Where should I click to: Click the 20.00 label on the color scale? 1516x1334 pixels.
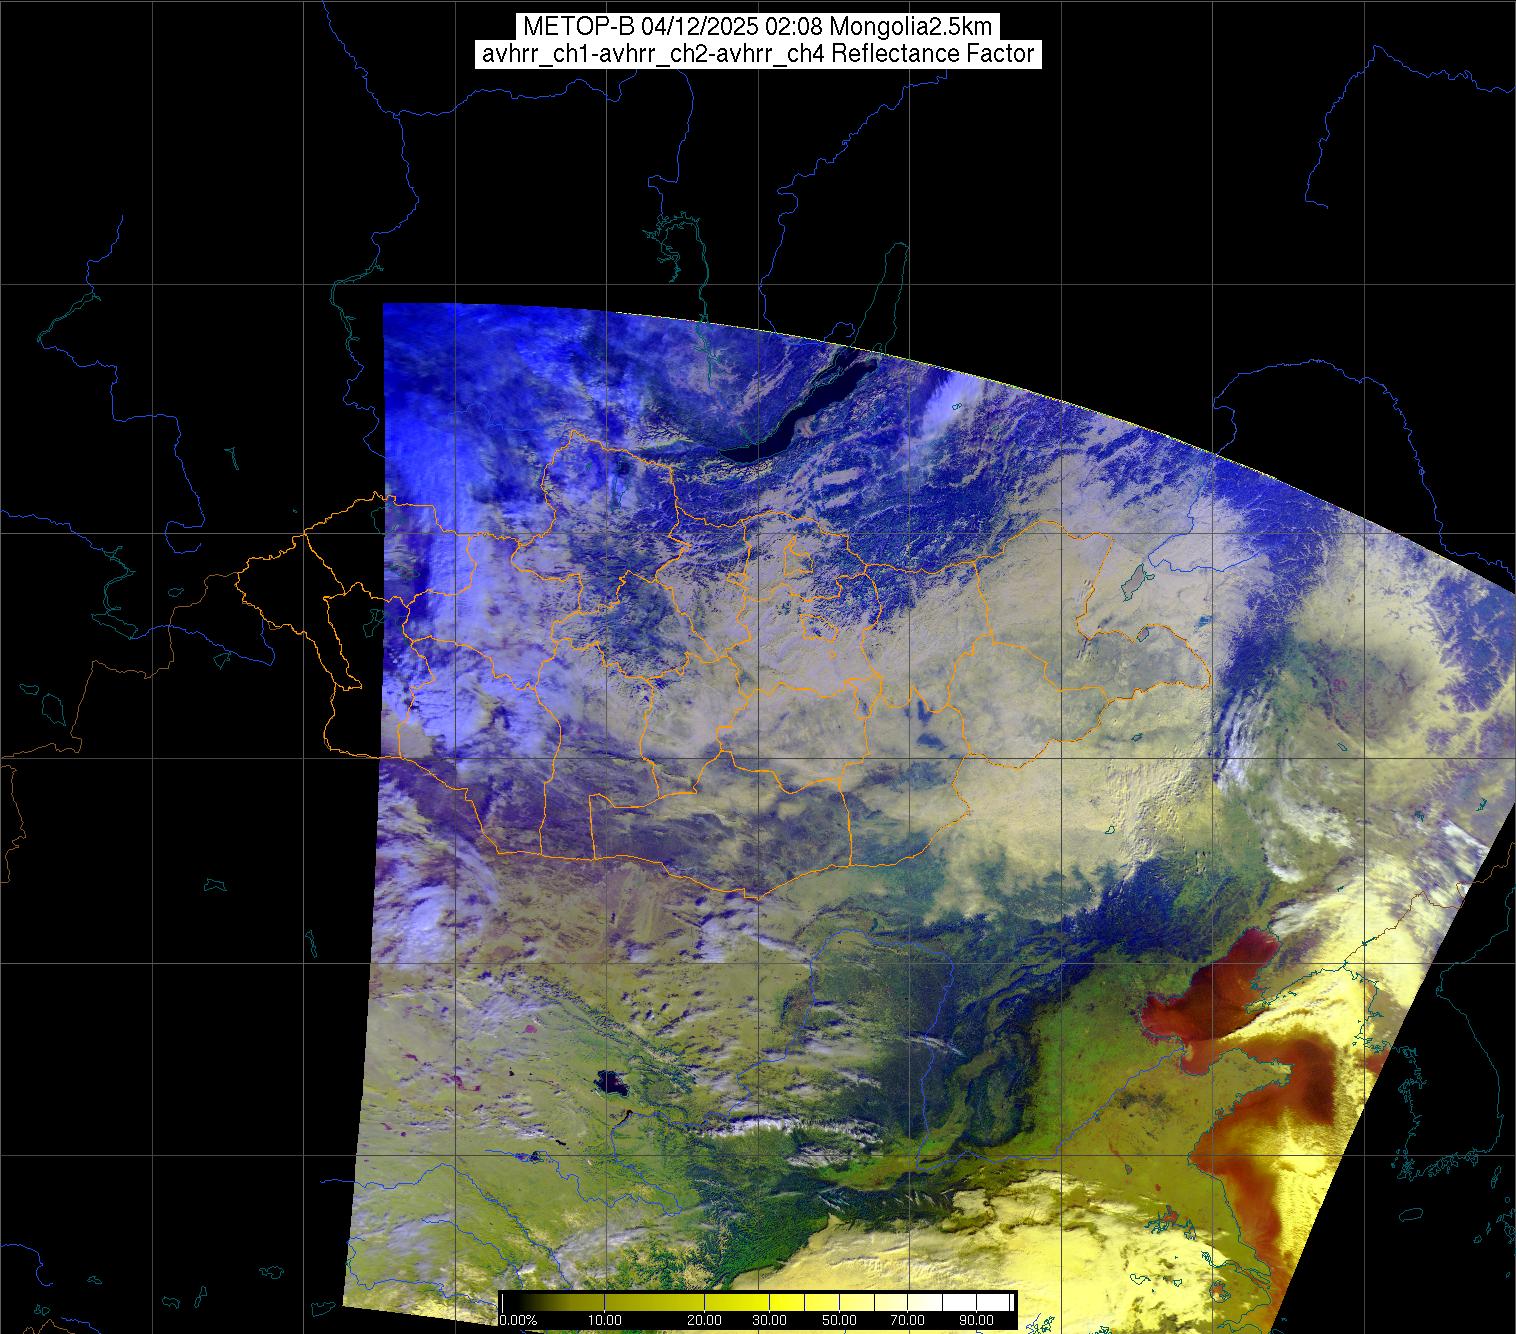[706, 1321]
